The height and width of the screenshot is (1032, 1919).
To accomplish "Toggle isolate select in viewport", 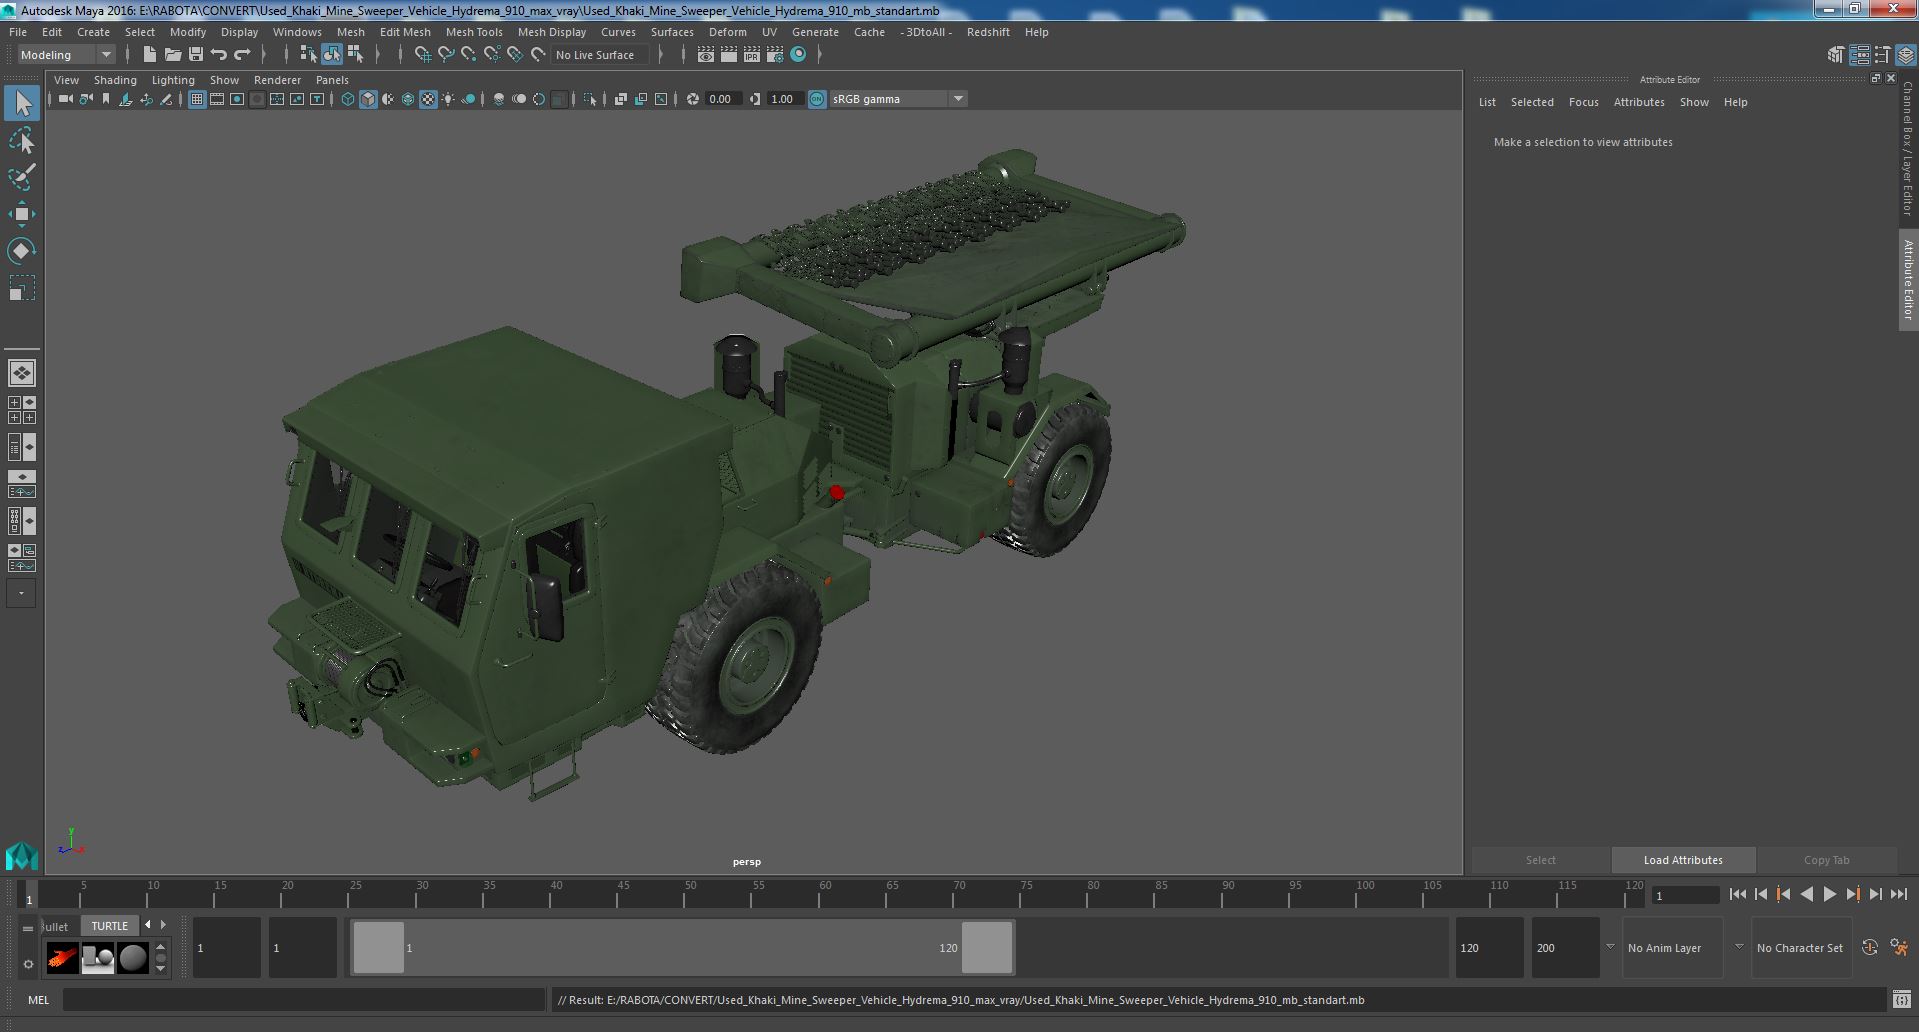I will (x=590, y=99).
